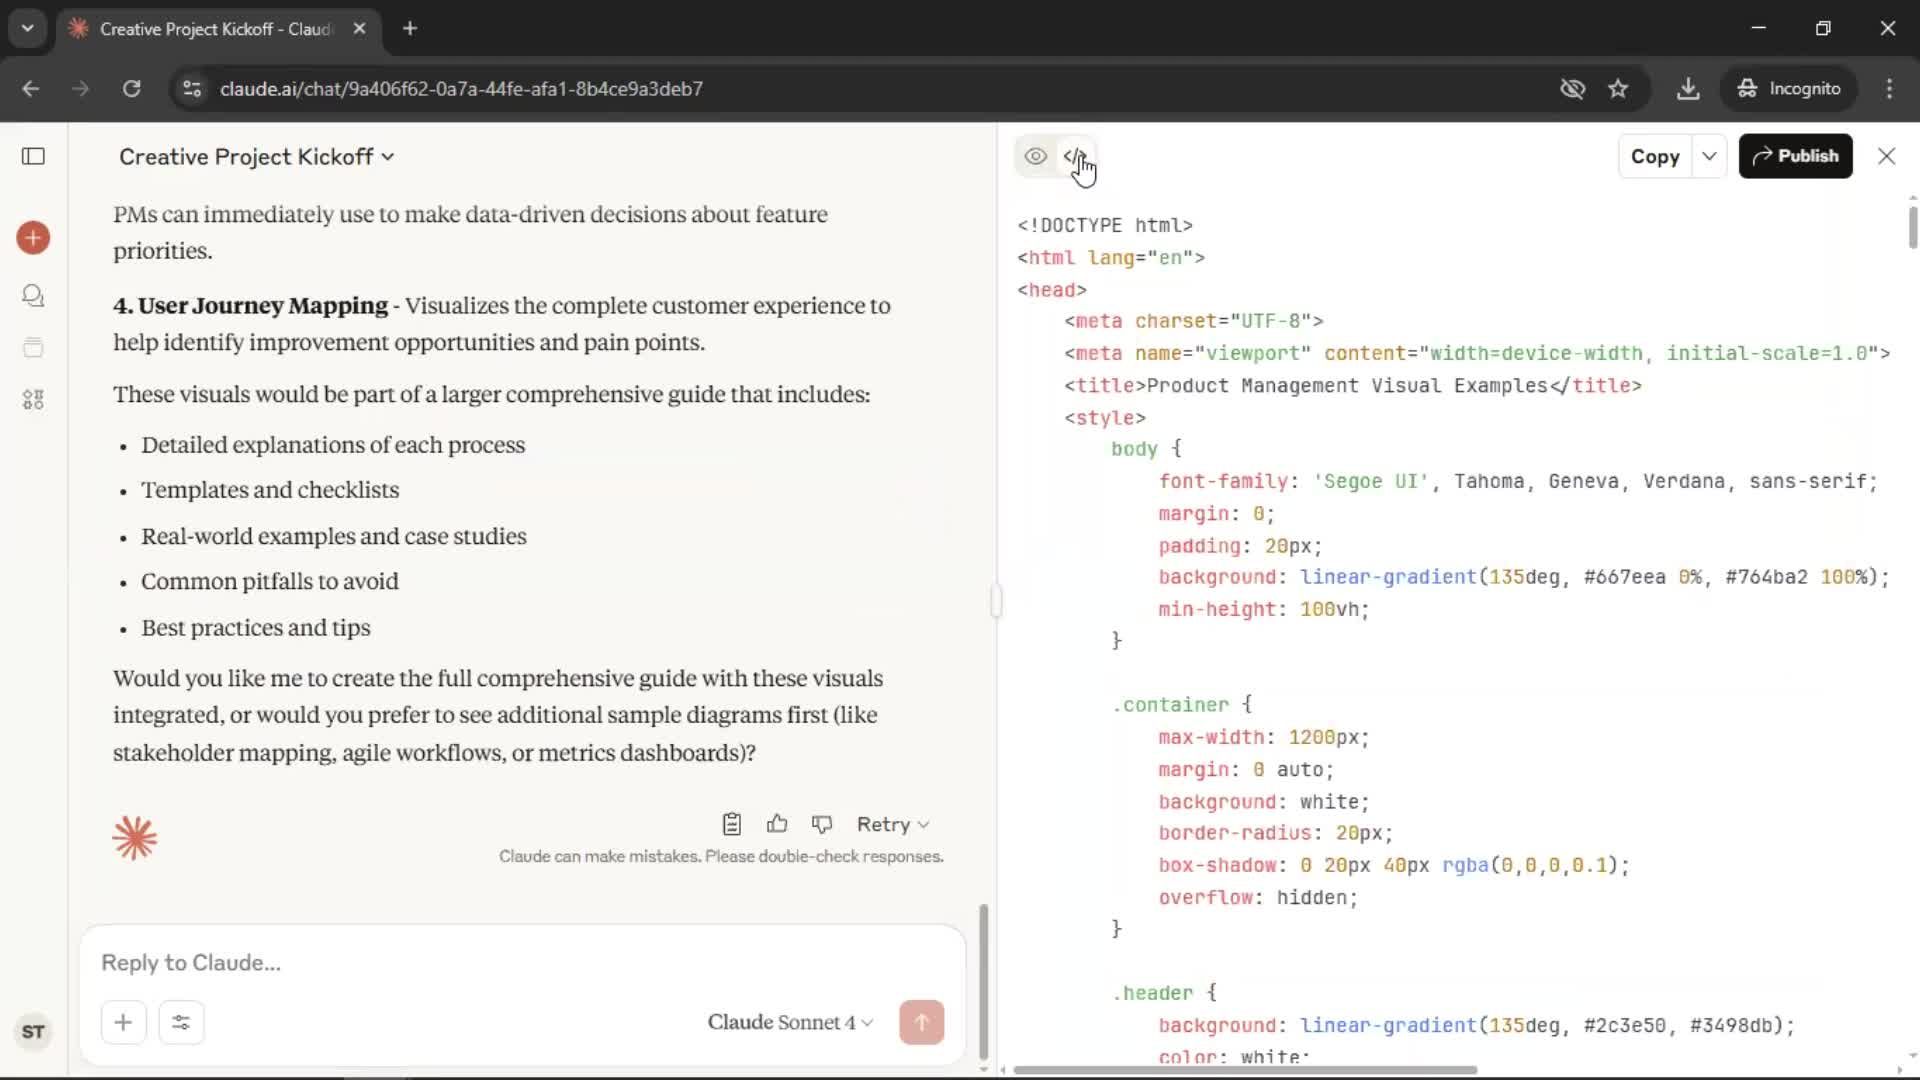Switch to artifact preview eye view

pyautogui.click(x=1036, y=156)
